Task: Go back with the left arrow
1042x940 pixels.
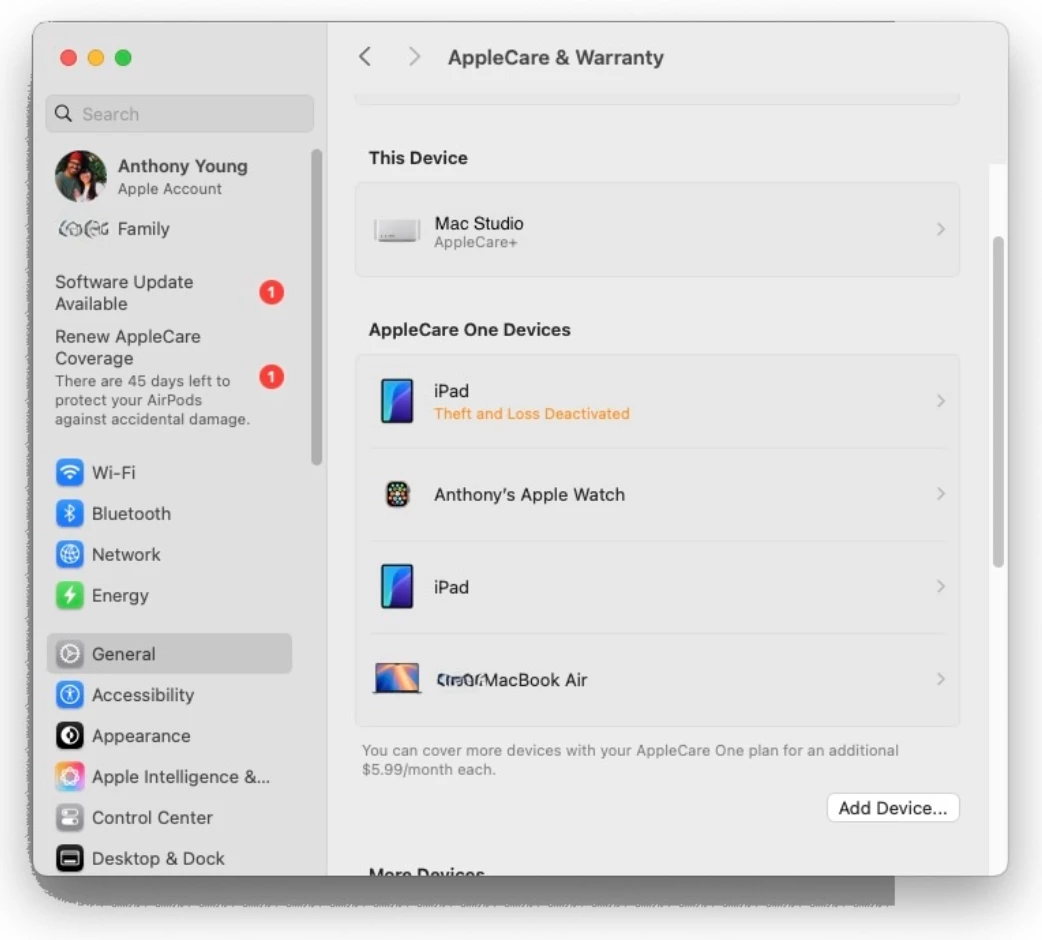Action: [365, 57]
